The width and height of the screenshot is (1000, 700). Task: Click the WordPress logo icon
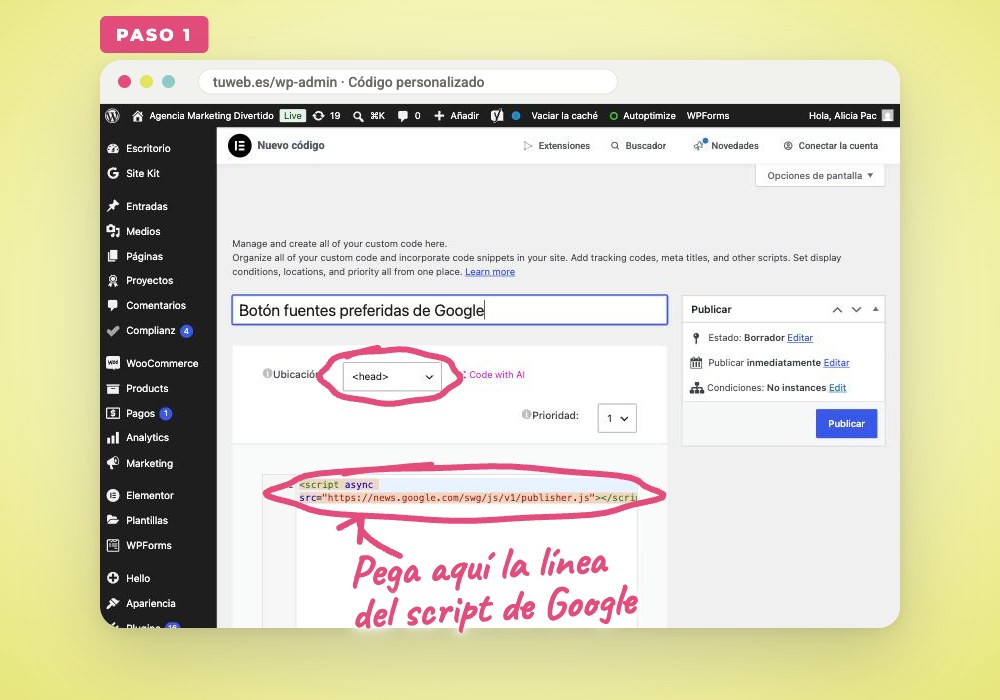tap(112, 115)
